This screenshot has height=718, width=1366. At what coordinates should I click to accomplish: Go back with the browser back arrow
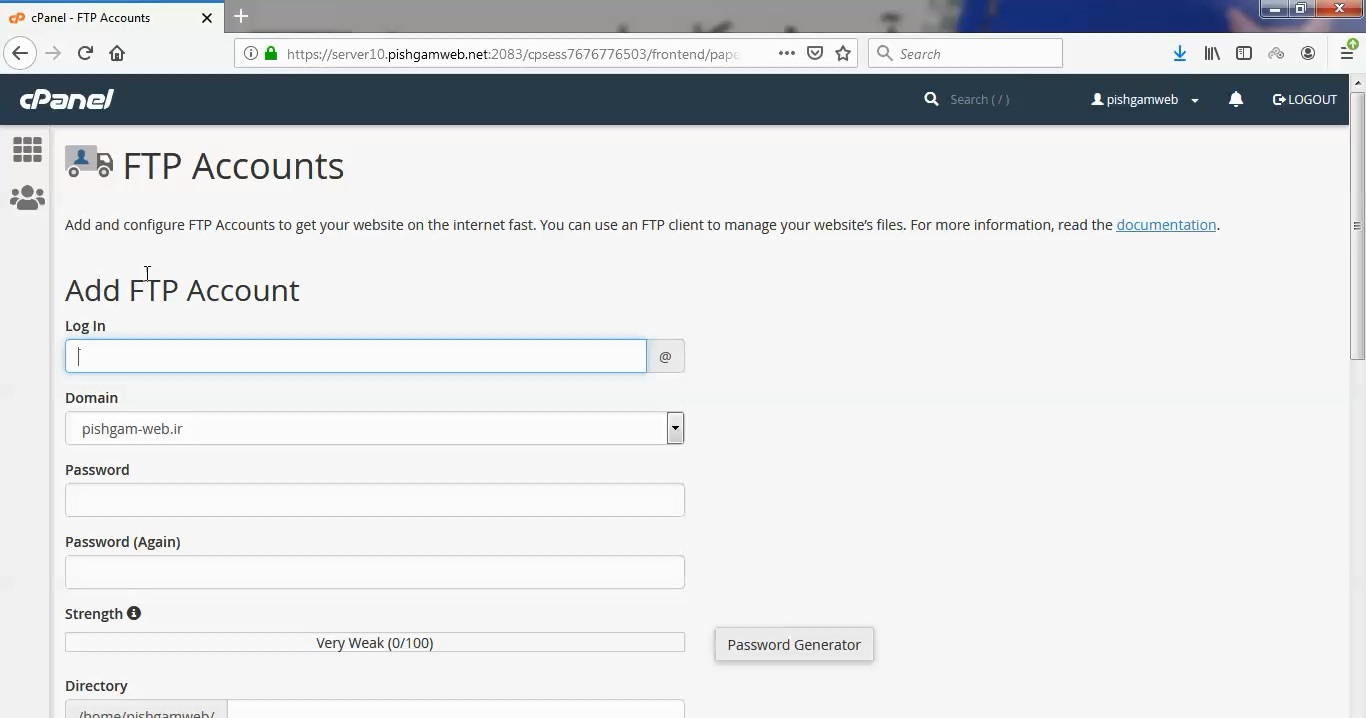[21, 53]
